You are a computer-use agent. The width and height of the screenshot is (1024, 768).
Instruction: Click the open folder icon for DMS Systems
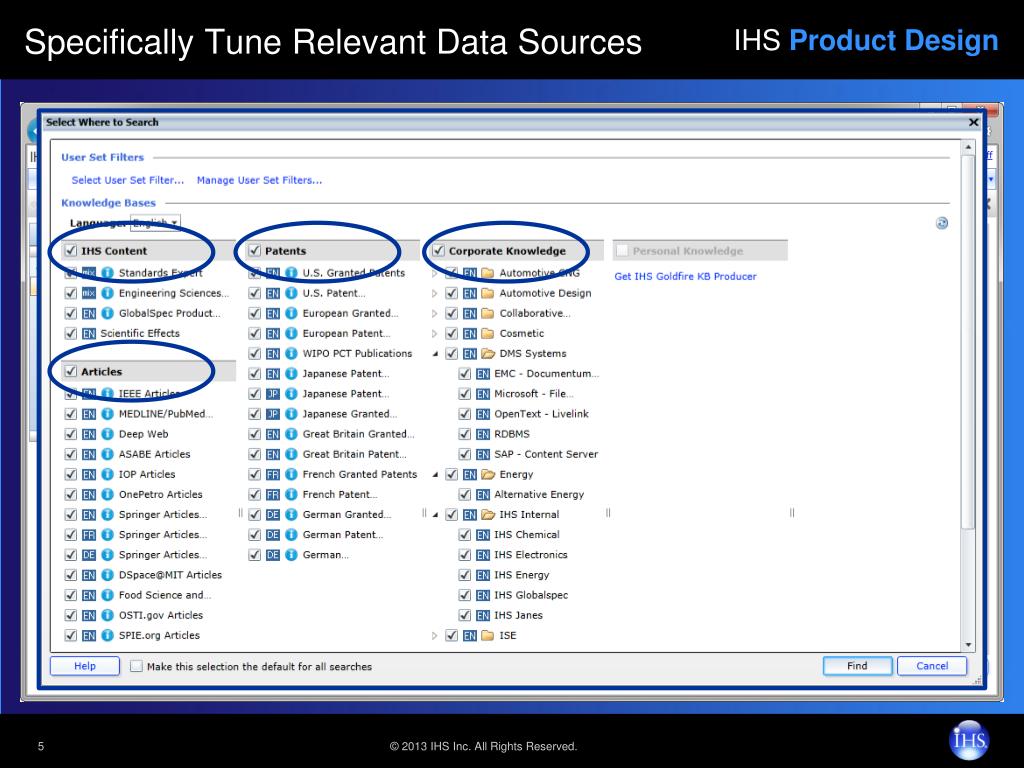pos(488,353)
